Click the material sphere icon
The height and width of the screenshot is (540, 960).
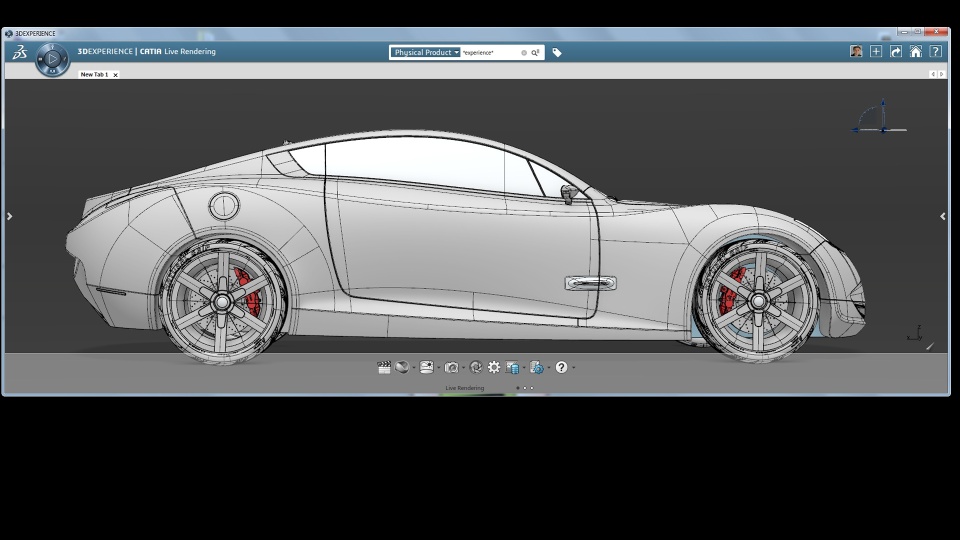(x=402, y=367)
